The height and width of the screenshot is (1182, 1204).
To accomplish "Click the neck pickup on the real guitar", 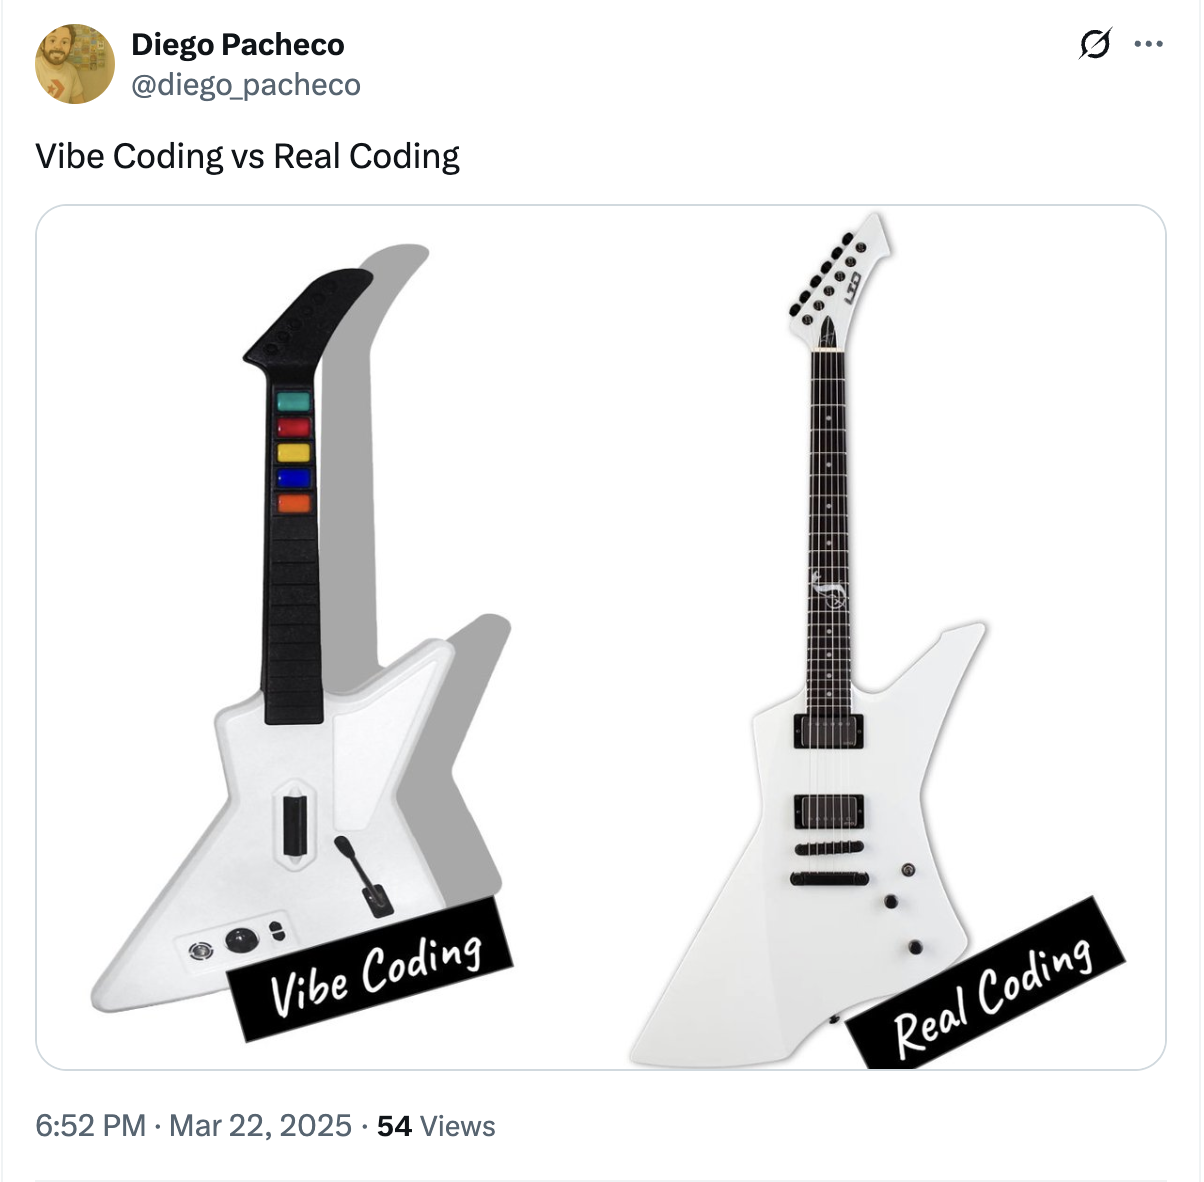I will click(x=829, y=731).
